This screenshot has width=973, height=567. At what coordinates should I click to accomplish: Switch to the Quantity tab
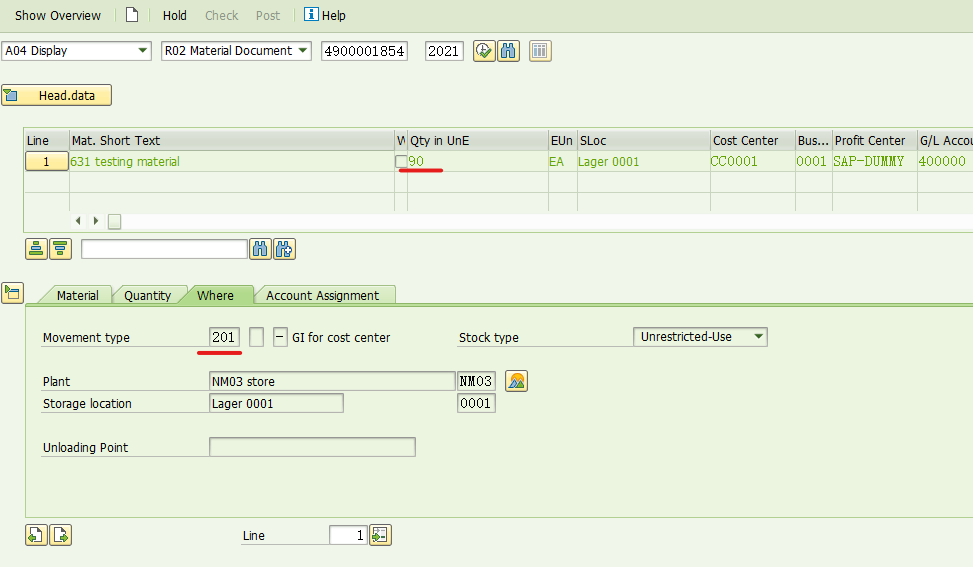[147, 295]
